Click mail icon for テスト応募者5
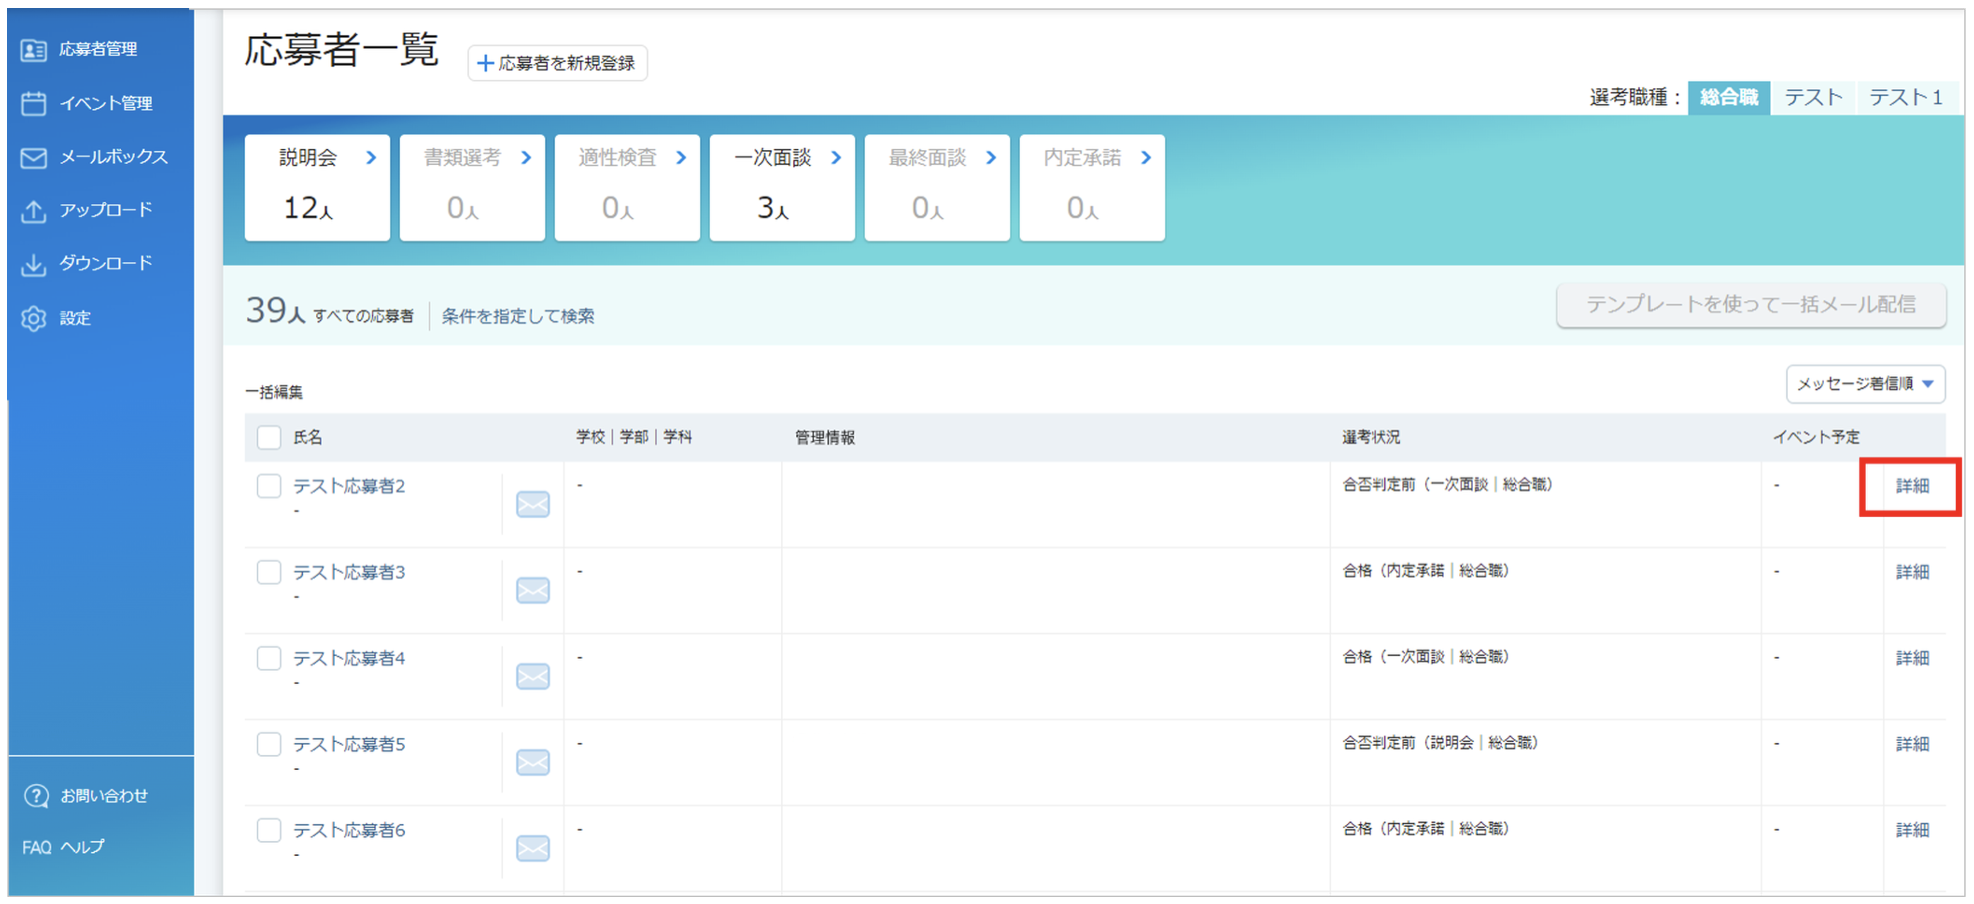1974x904 pixels. 533,762
